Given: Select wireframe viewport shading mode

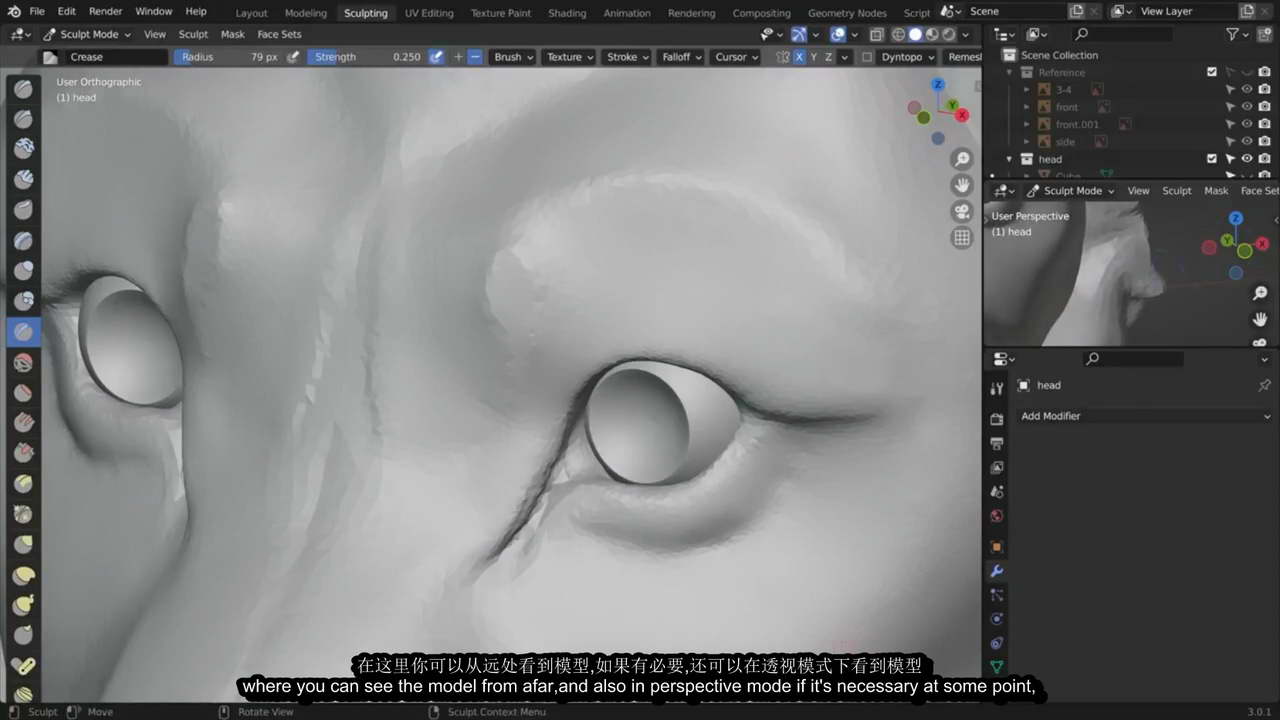Looking at the screenshot, I should (898, 34).
